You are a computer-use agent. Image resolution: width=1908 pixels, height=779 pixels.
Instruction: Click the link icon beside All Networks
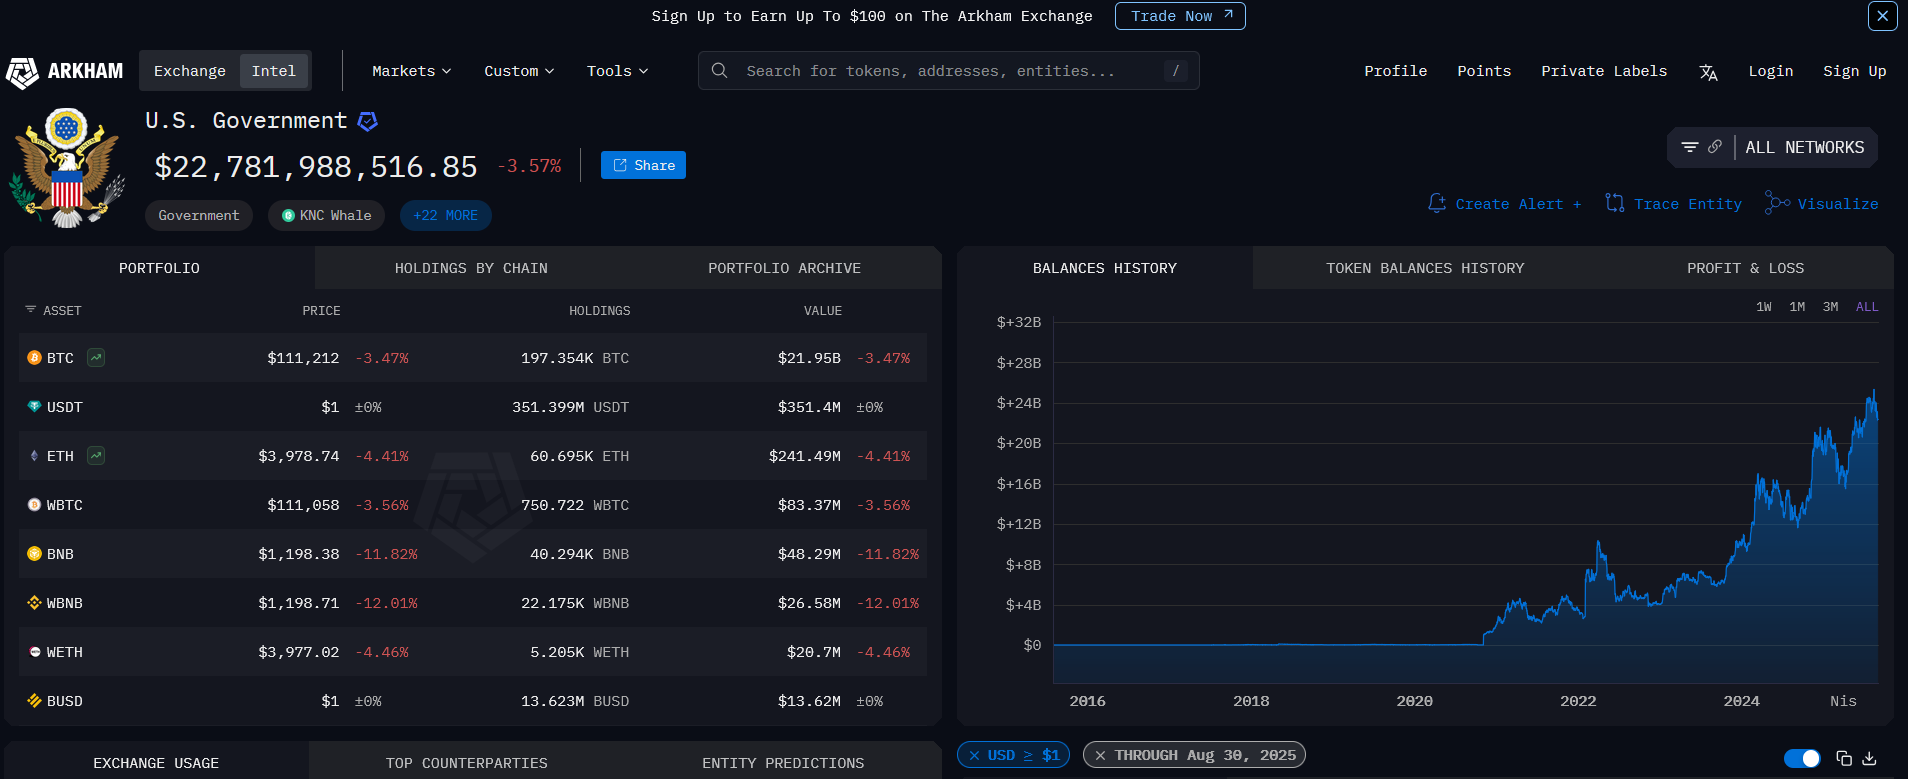point(1715,147)
